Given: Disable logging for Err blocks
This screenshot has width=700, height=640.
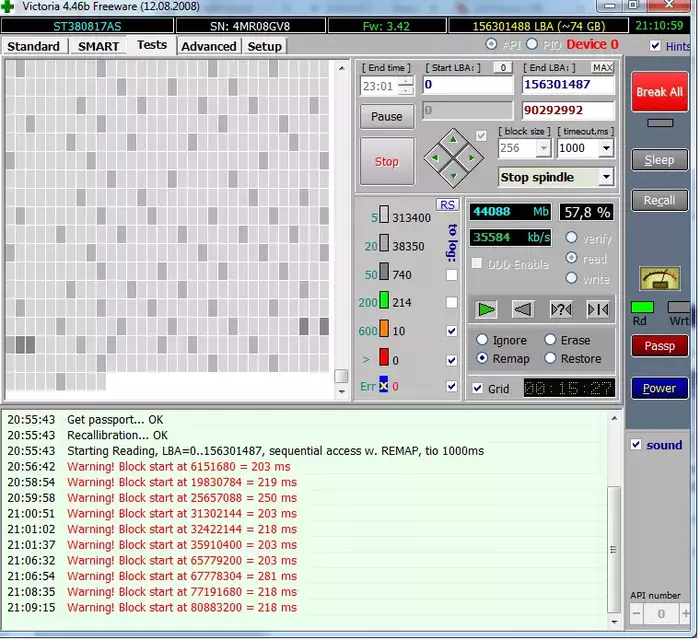Looking at the screenshot, I should 452,386.
